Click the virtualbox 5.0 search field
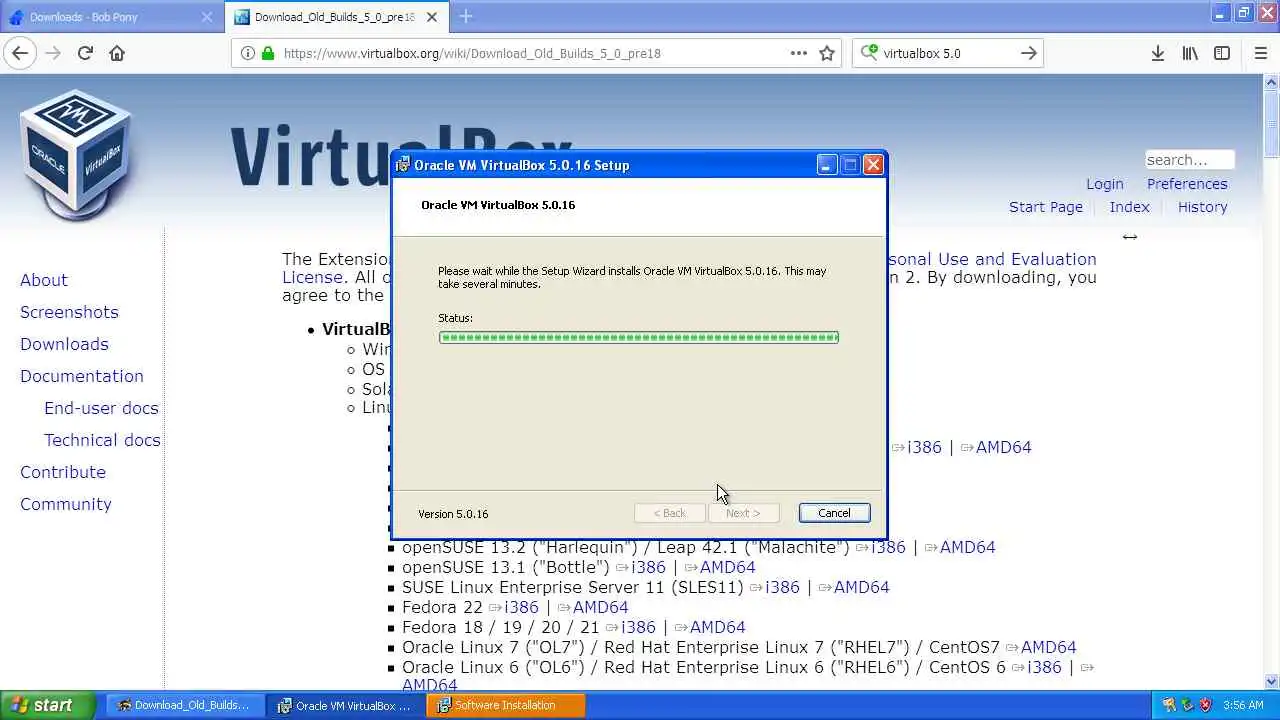The height and width of the screenshot is (720, 1280). click(x=948, y=53)
